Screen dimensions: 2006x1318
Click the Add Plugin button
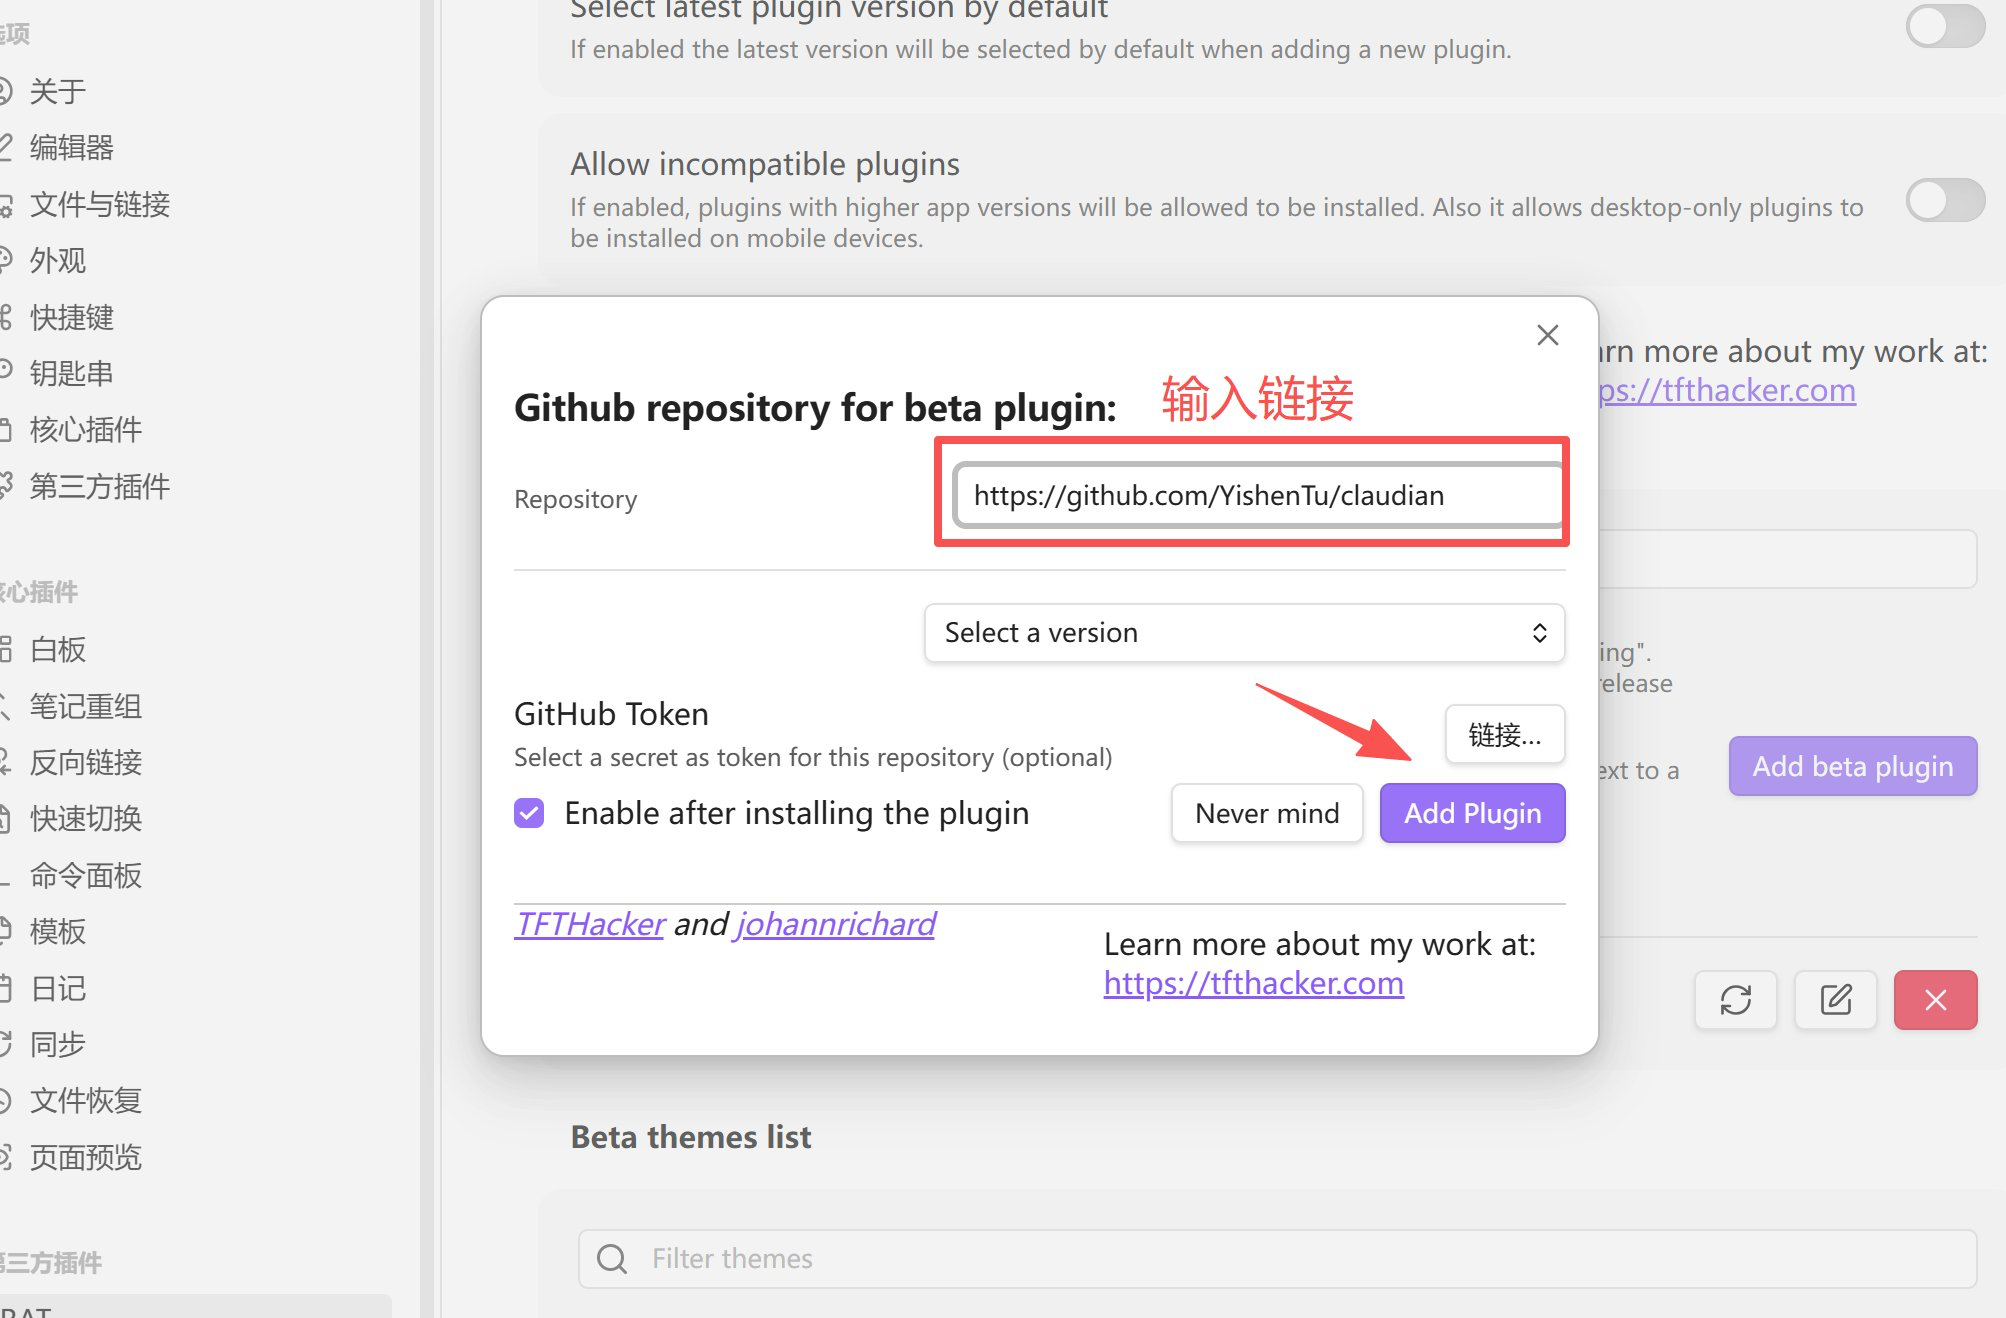[1472, 813]
